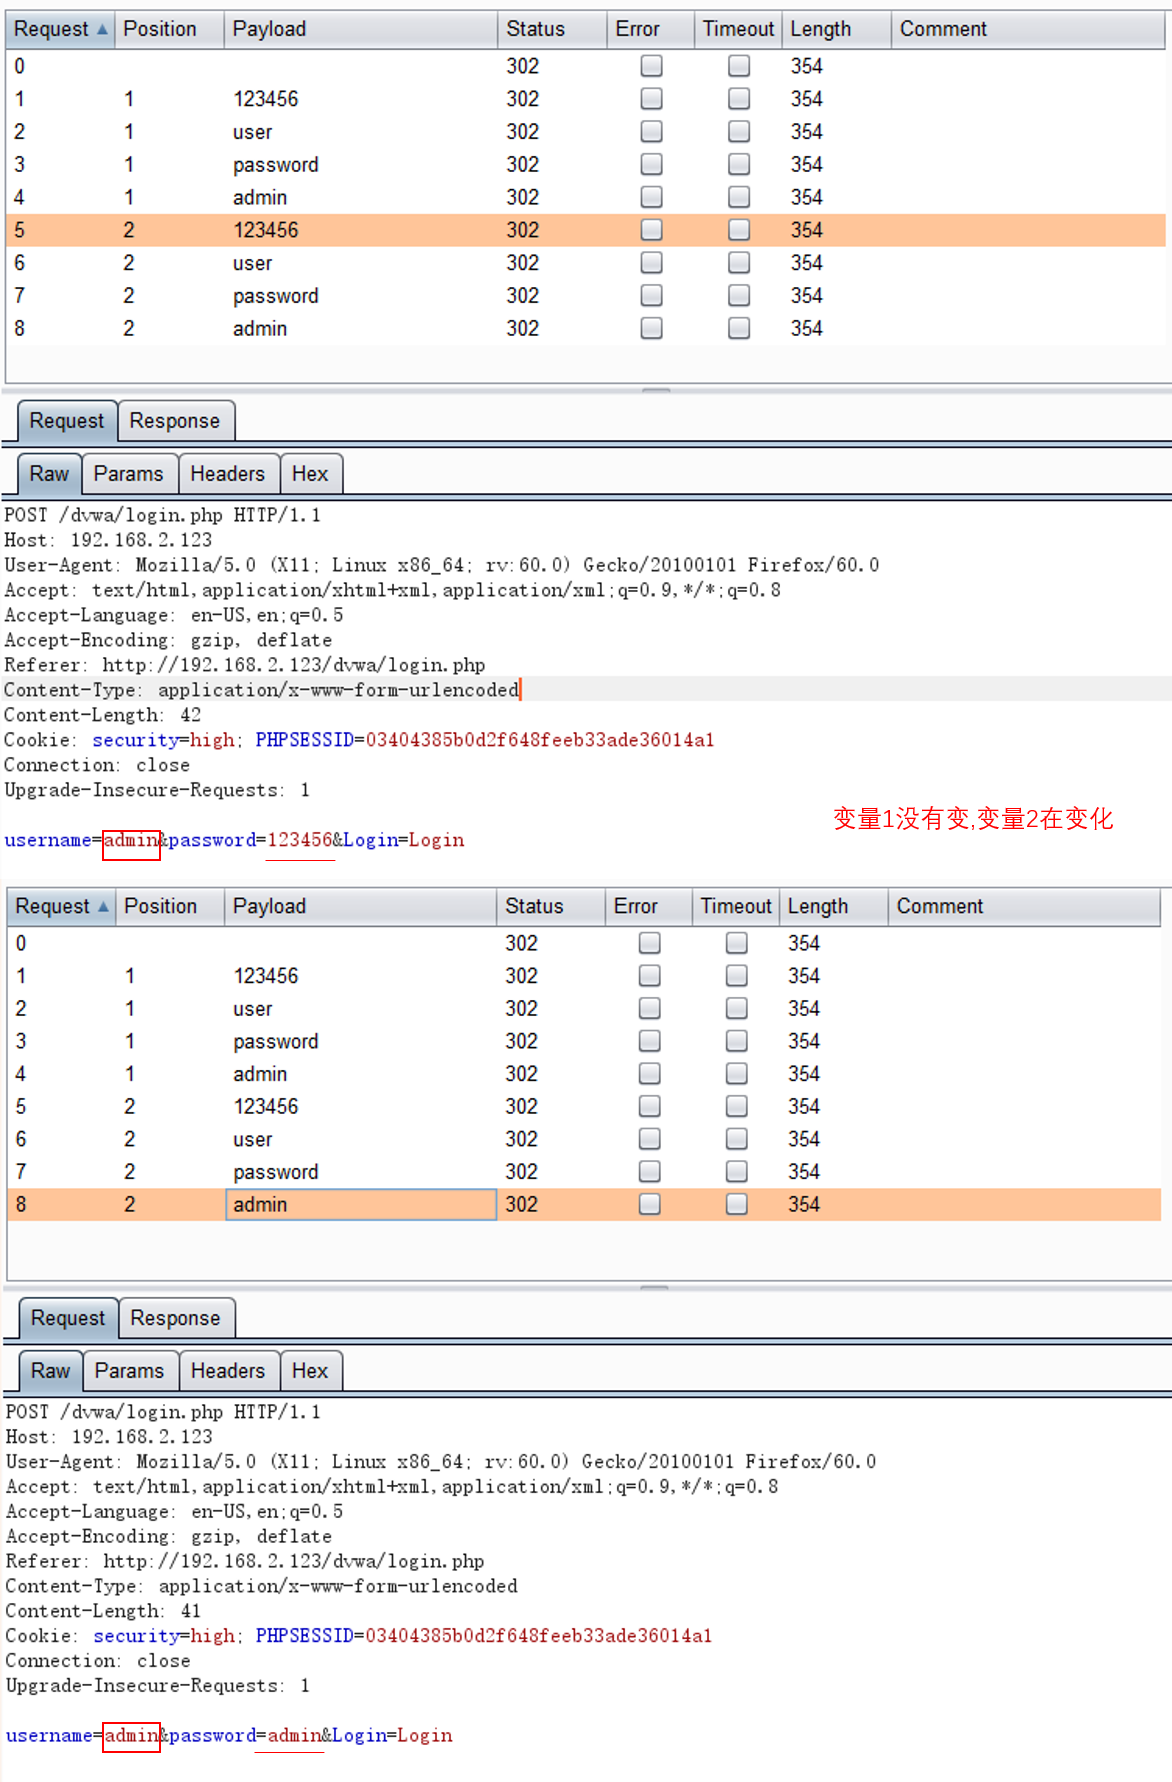Click the splitter handle below the lower results table
Screen dimensions: 1172x1782
click(x=654, y=1286)
